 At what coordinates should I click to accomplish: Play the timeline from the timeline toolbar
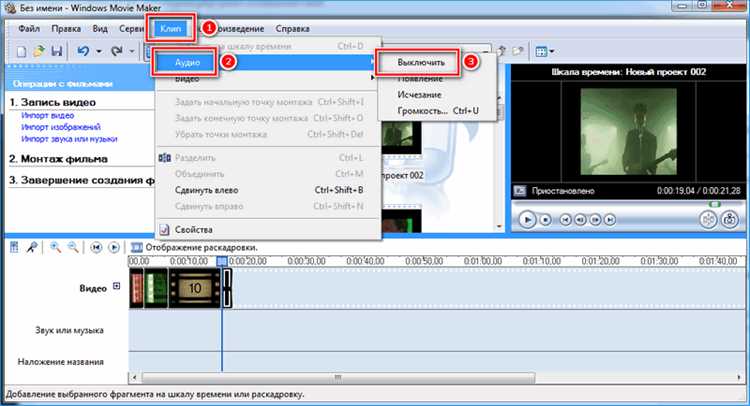(114, 247)
